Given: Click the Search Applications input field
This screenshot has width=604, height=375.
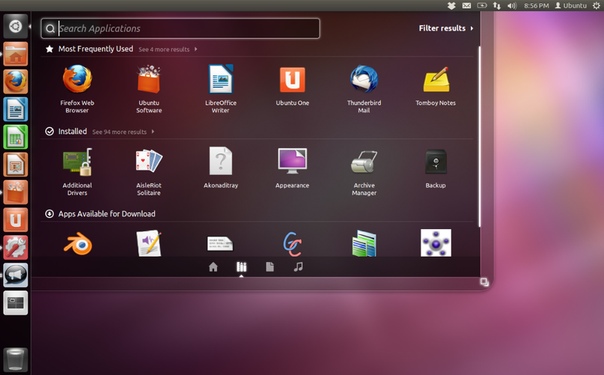Looking at the screenshot, I should pos(180,28).
